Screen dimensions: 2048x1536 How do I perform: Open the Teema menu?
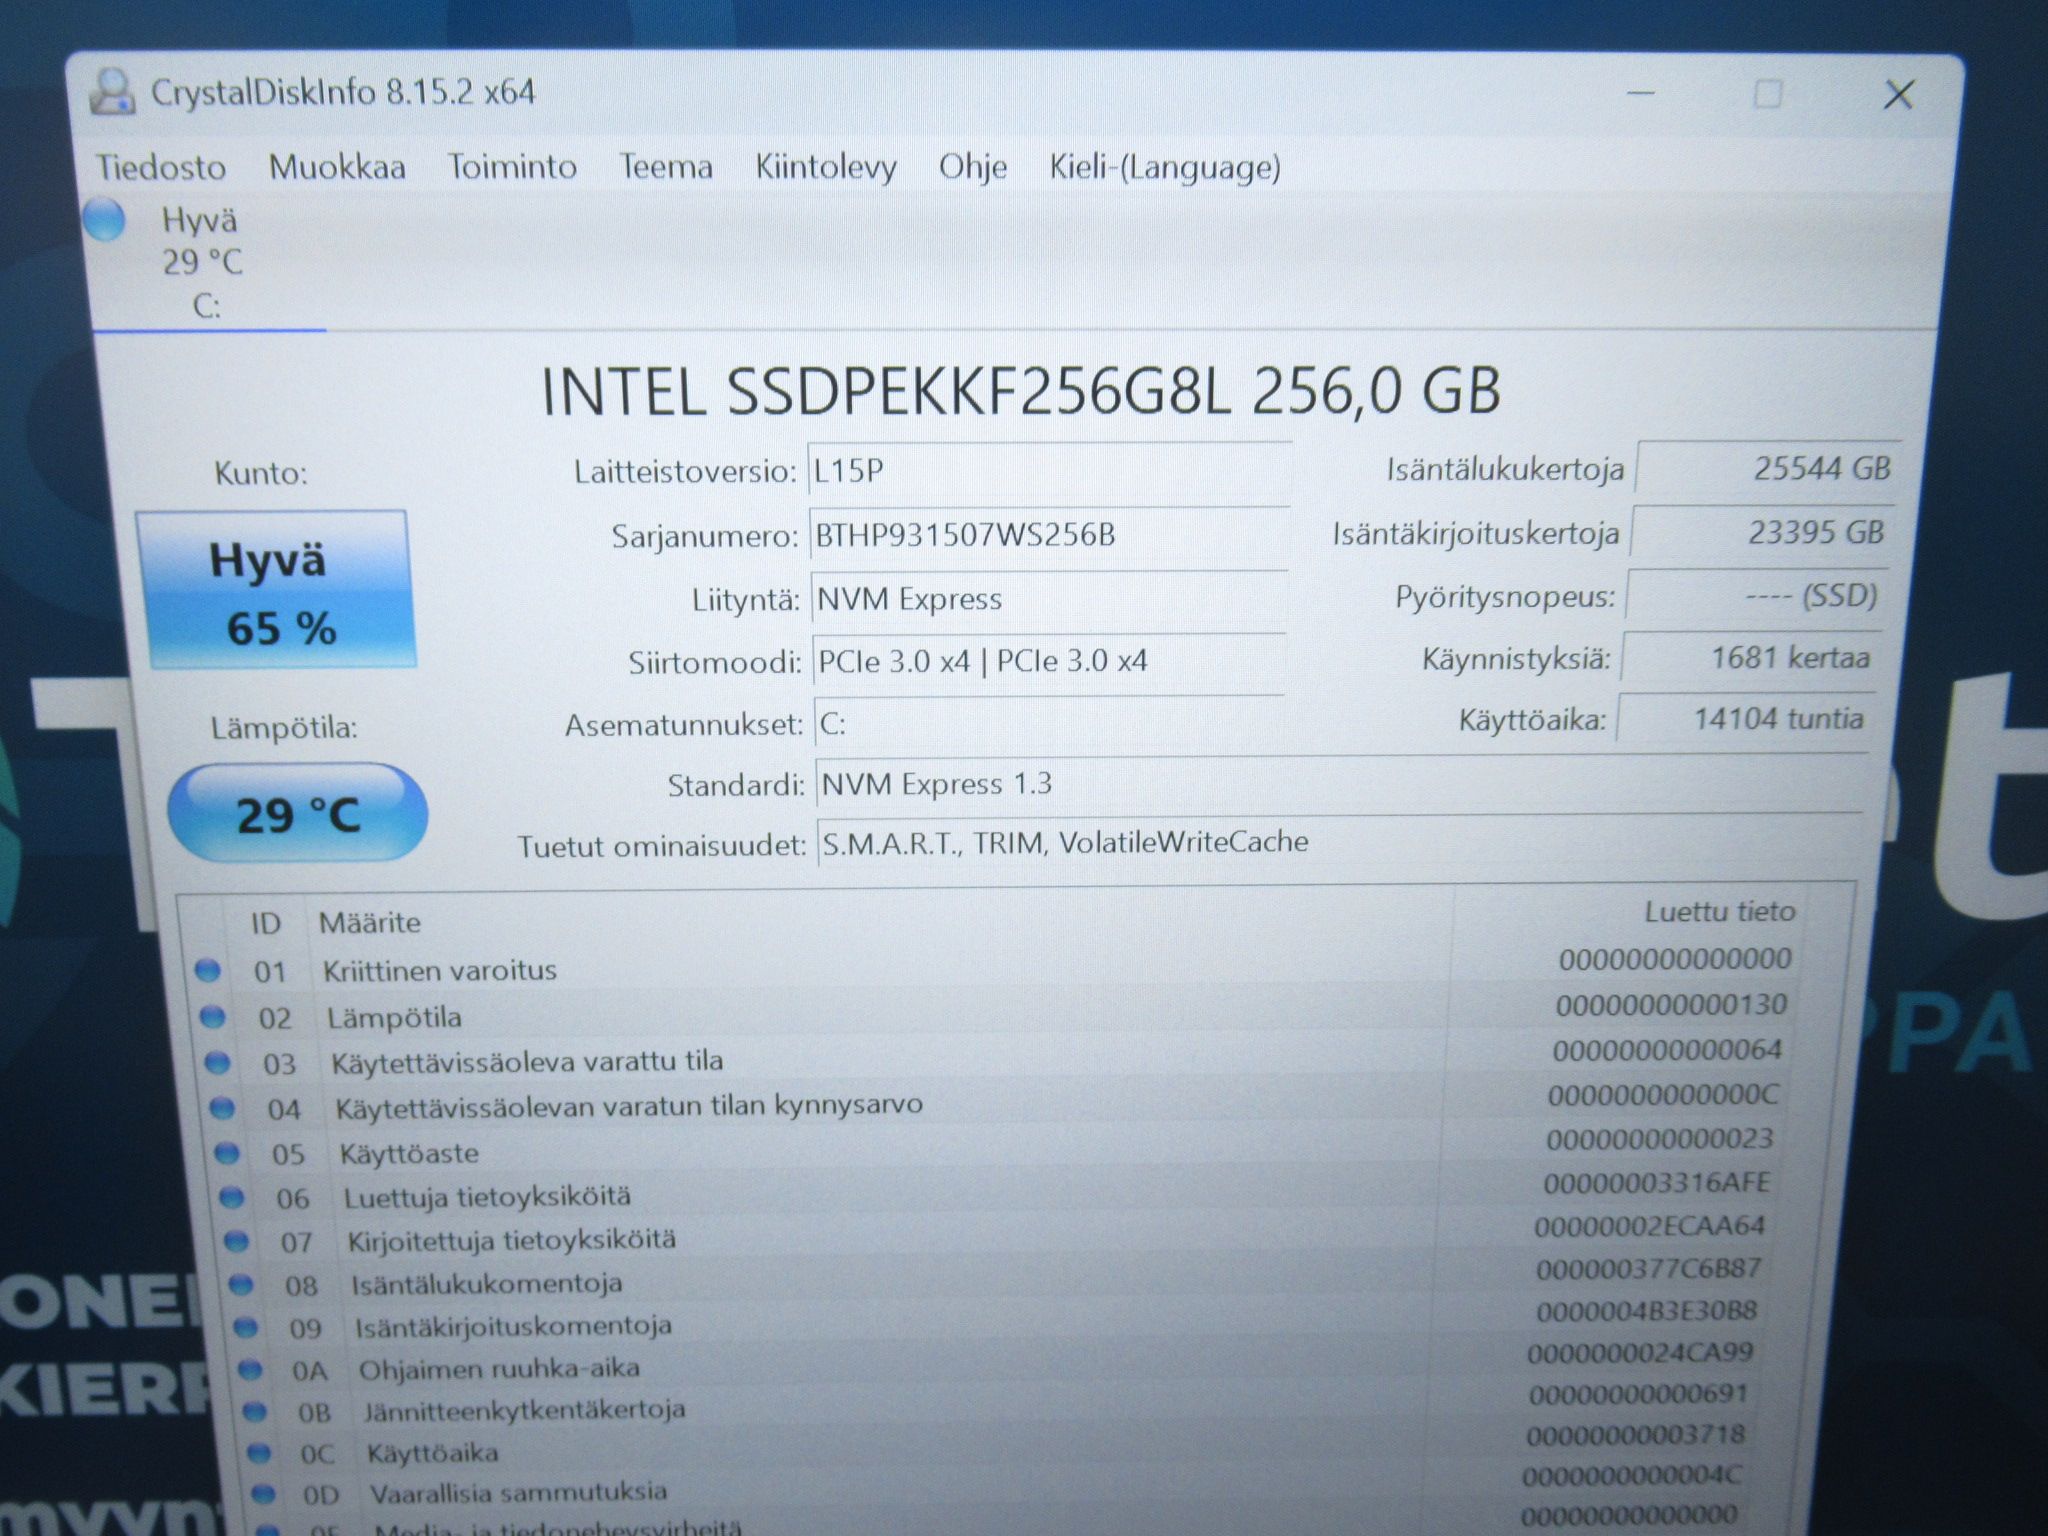click(665, 166)
